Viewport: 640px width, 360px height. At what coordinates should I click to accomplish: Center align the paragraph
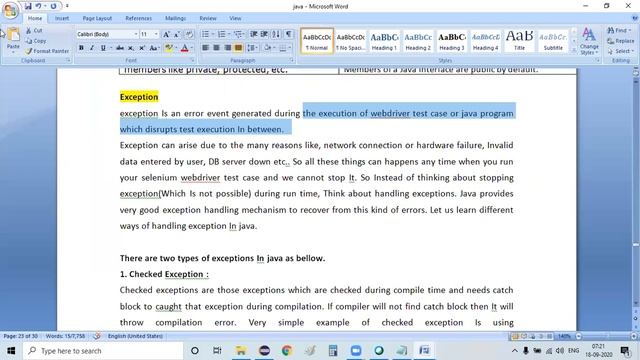(x=216, y=48)
